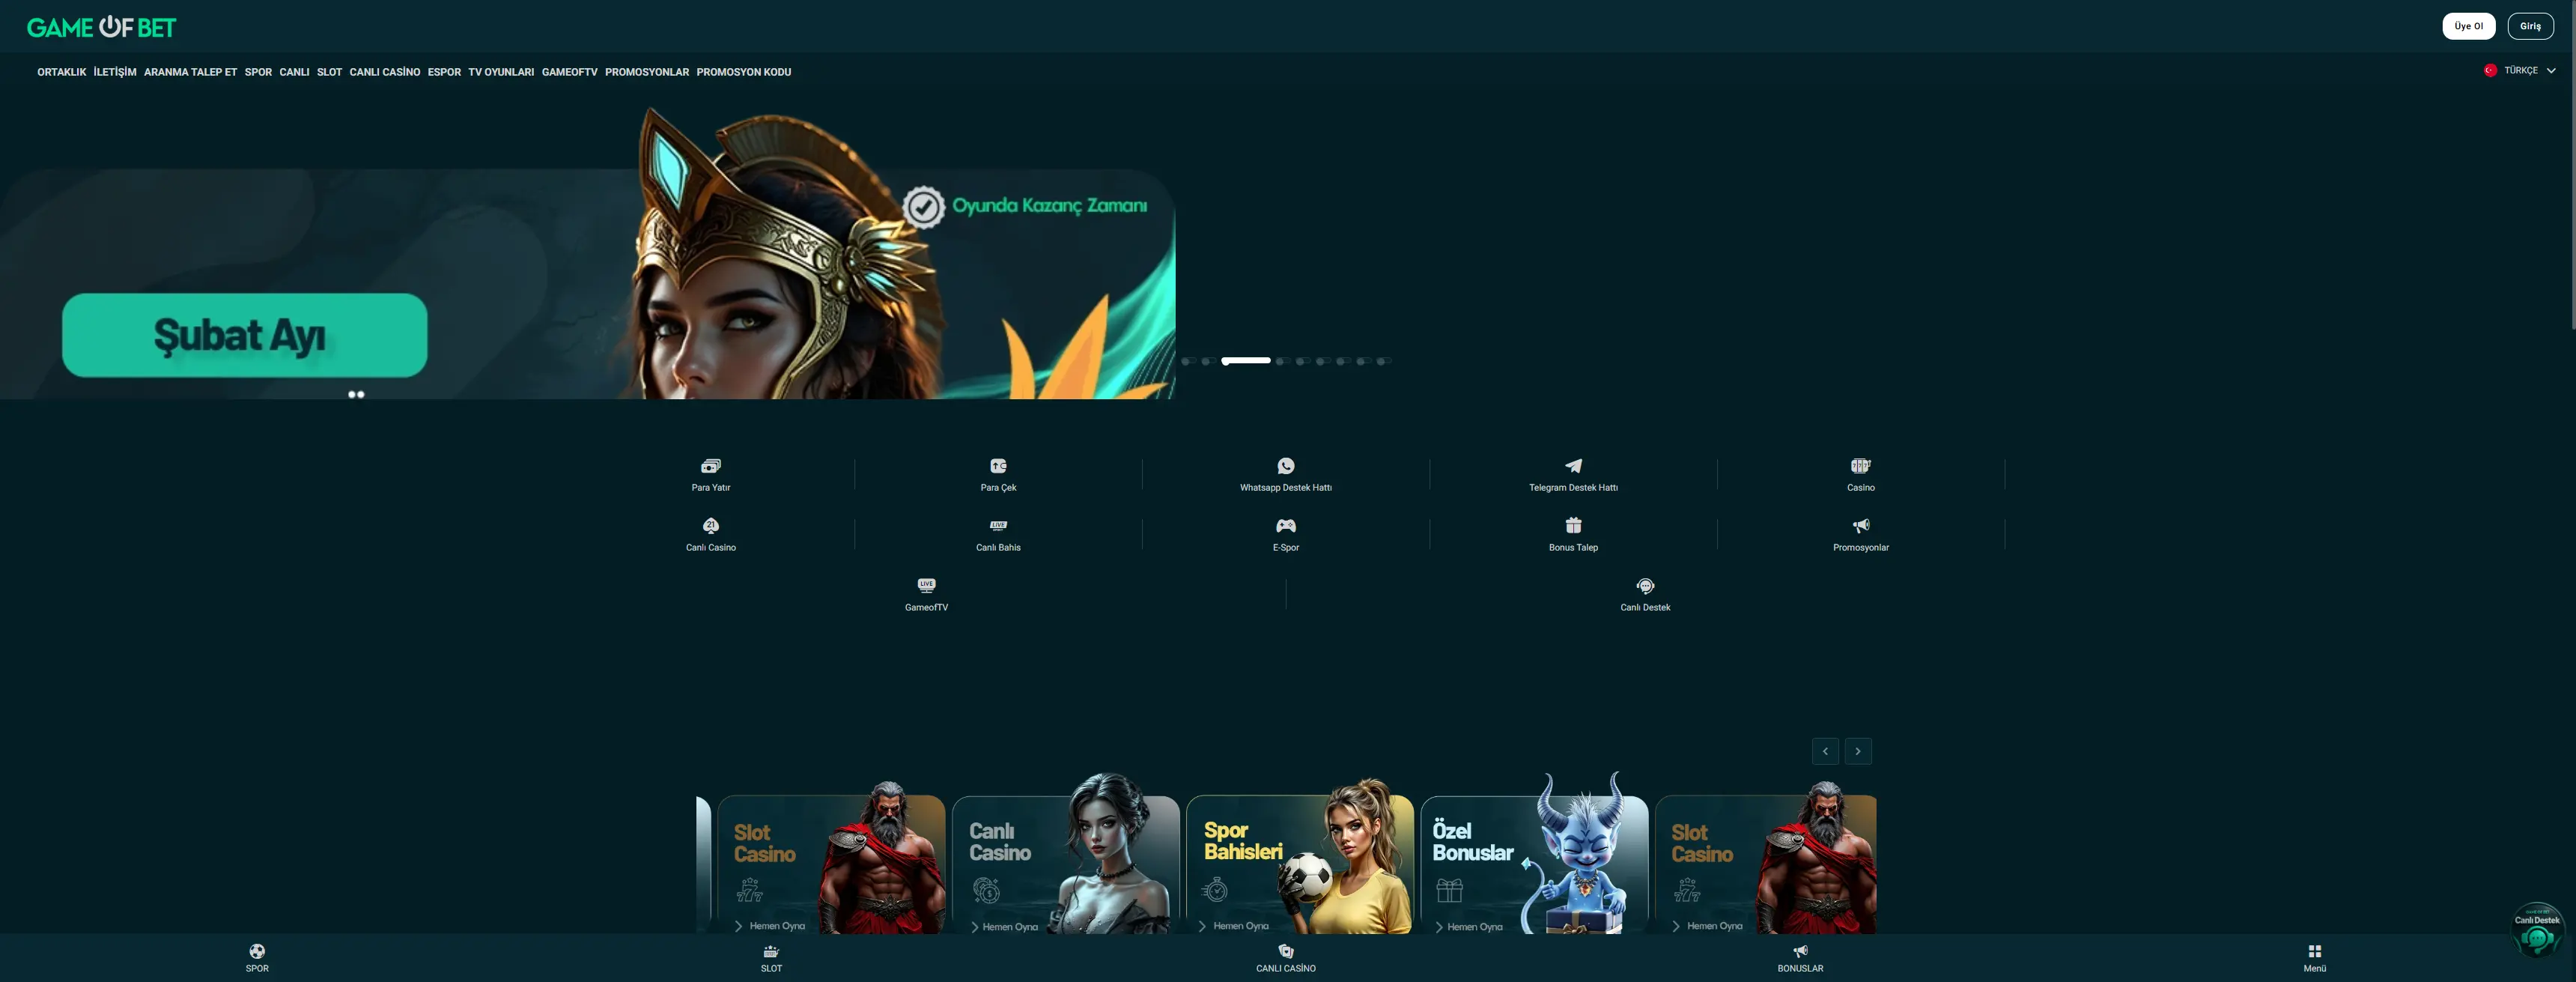This screenshot has width=2576, height=982.
Task: Open the Whatsapp Destek Hattı icon
Action: (x=1285, y=466)
